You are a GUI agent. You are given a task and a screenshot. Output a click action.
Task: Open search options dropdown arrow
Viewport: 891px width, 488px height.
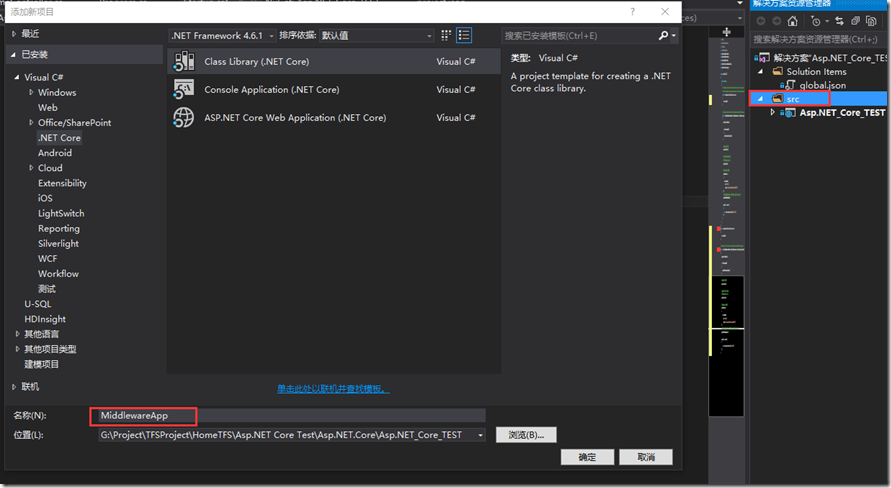pyautogui.click(x=674, y=36)
